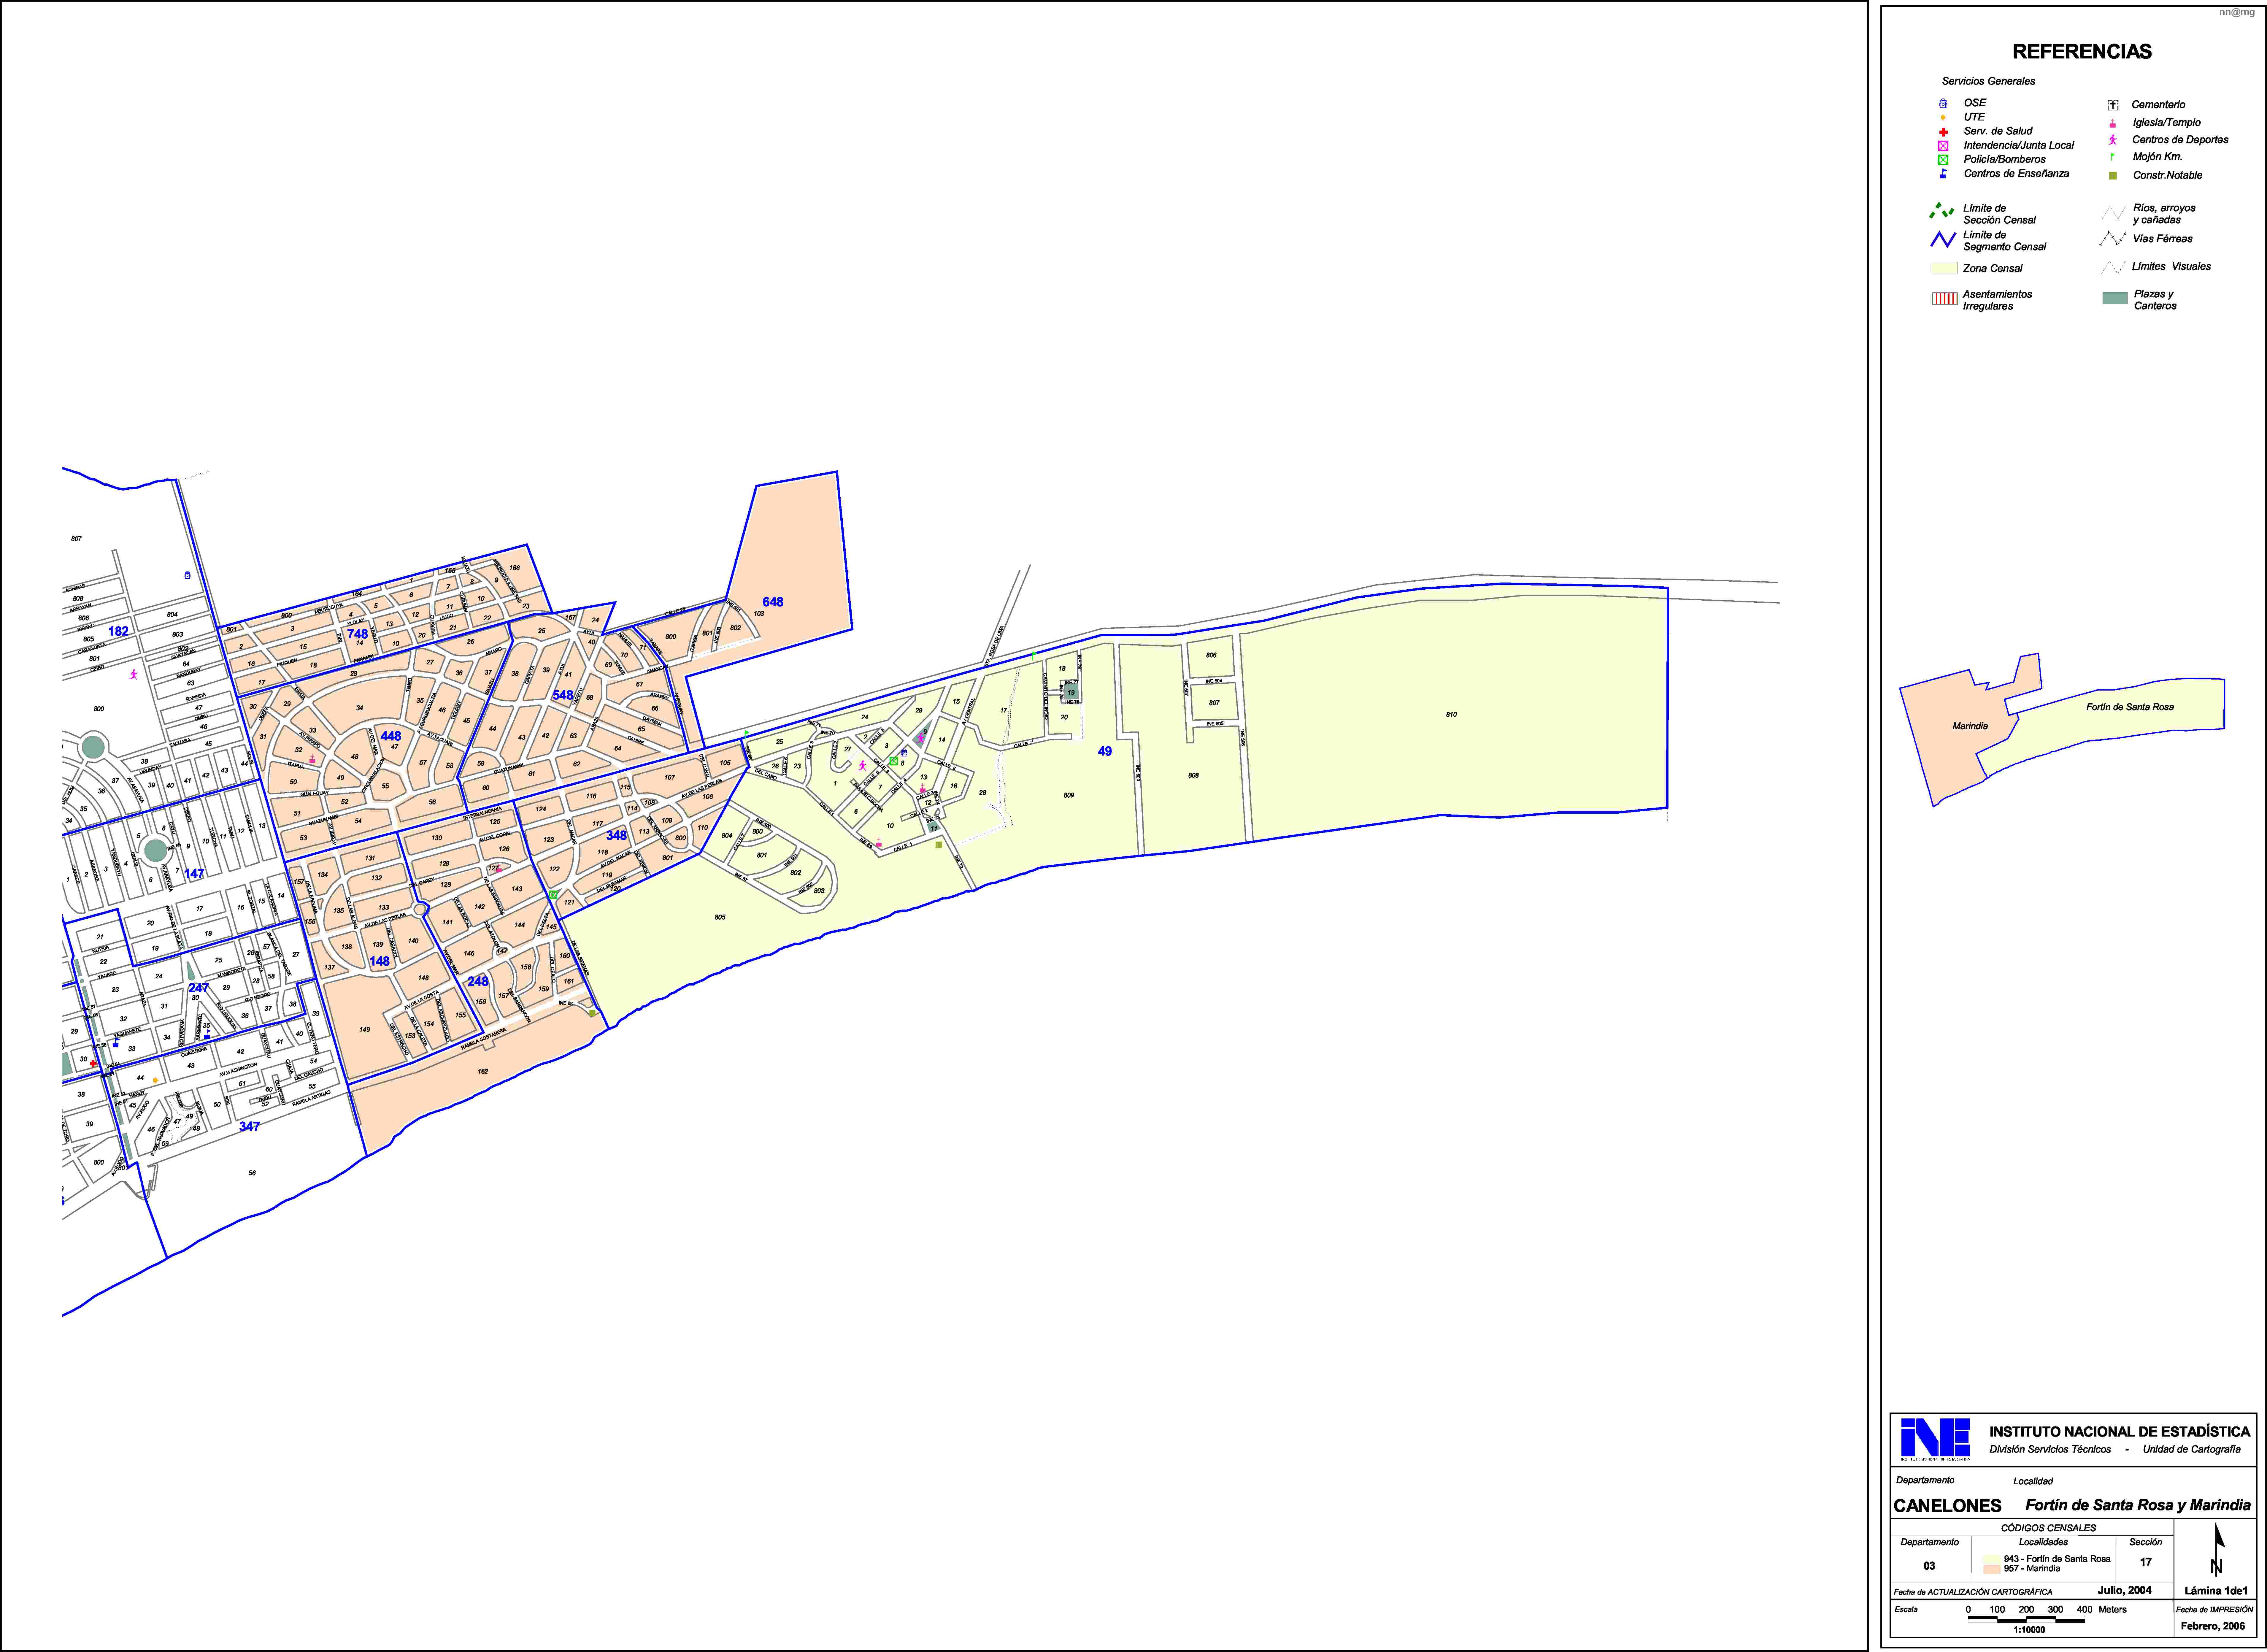
Task: Click zone number 809 on the map
Action: [1069, 796]
